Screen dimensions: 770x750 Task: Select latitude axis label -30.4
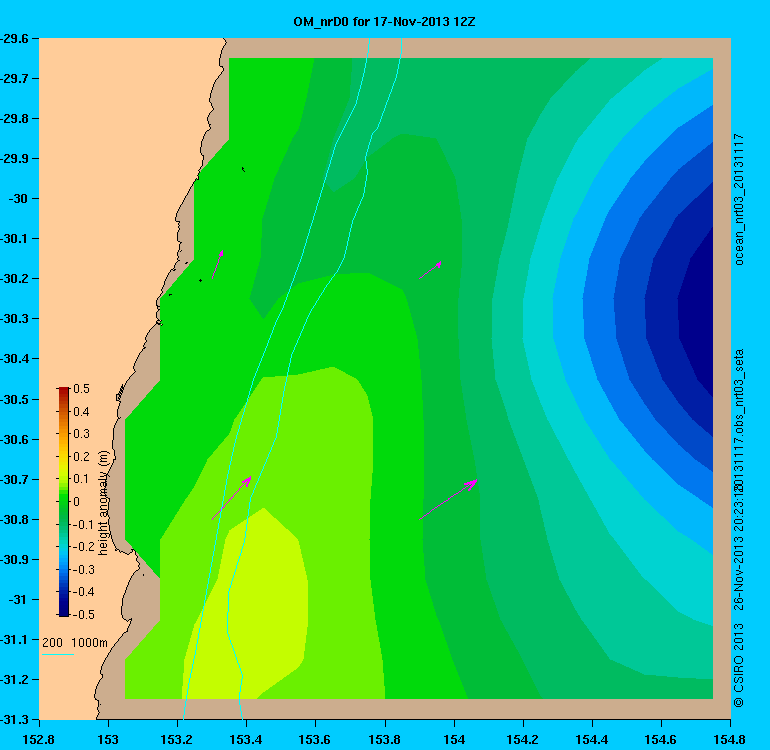pos(14,359)
